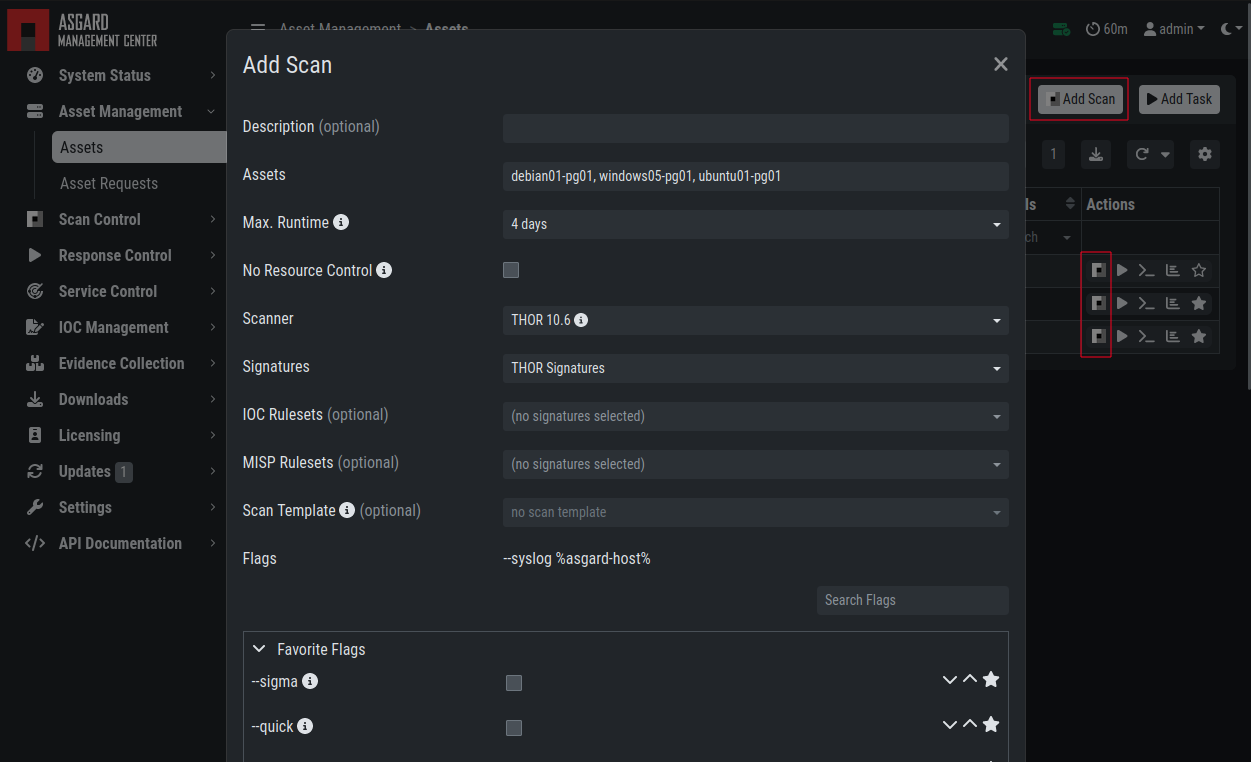Expand Evidence Collection in sidebar
The height and width of the screenshot is (762, 1251).
click(120, 363)
